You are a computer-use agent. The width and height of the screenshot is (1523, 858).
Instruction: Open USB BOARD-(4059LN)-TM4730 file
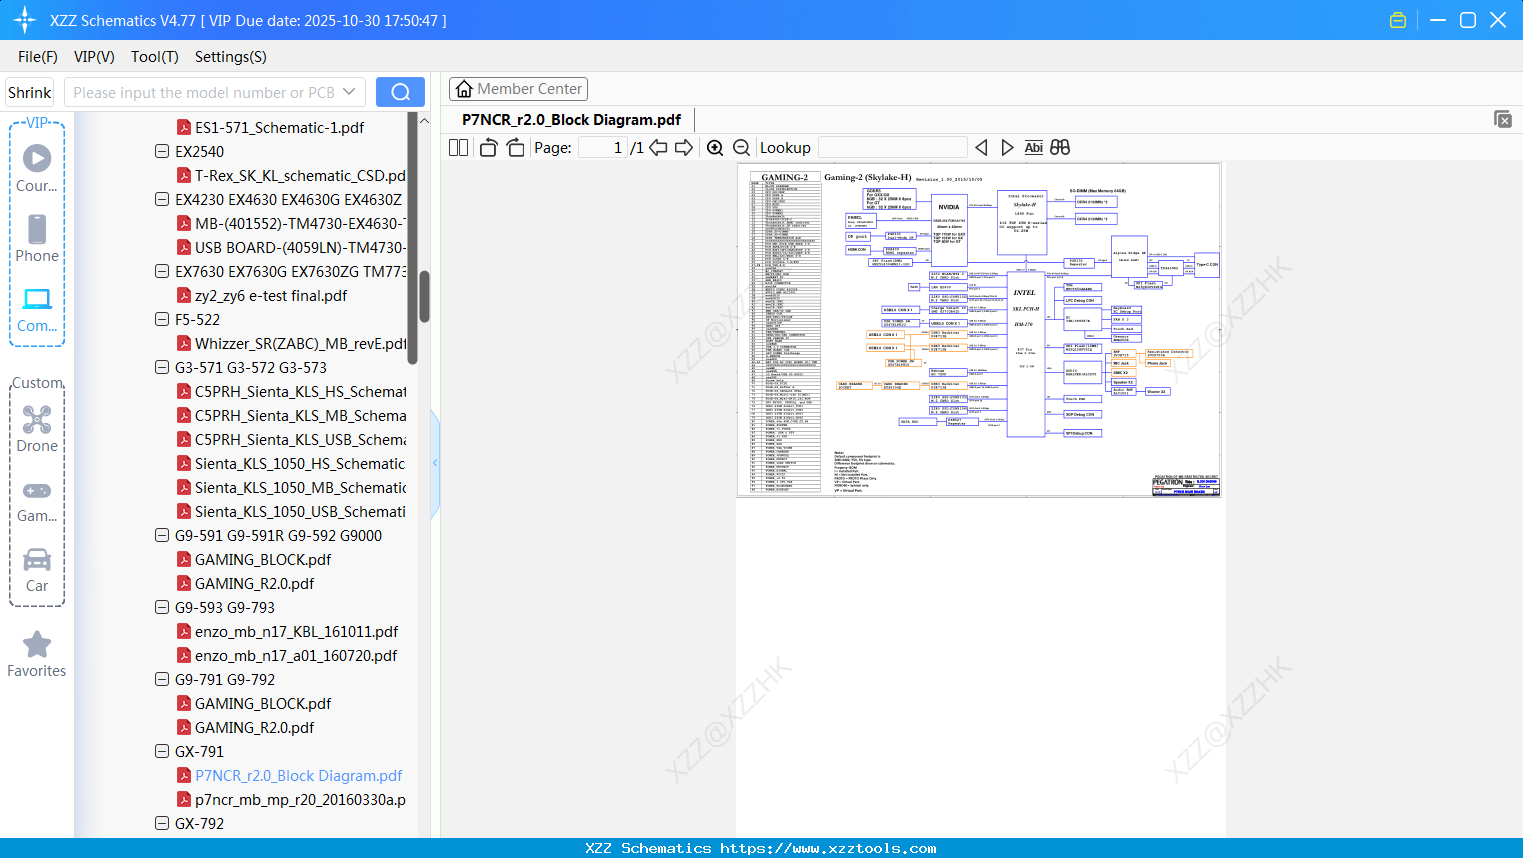click(291, 247)
